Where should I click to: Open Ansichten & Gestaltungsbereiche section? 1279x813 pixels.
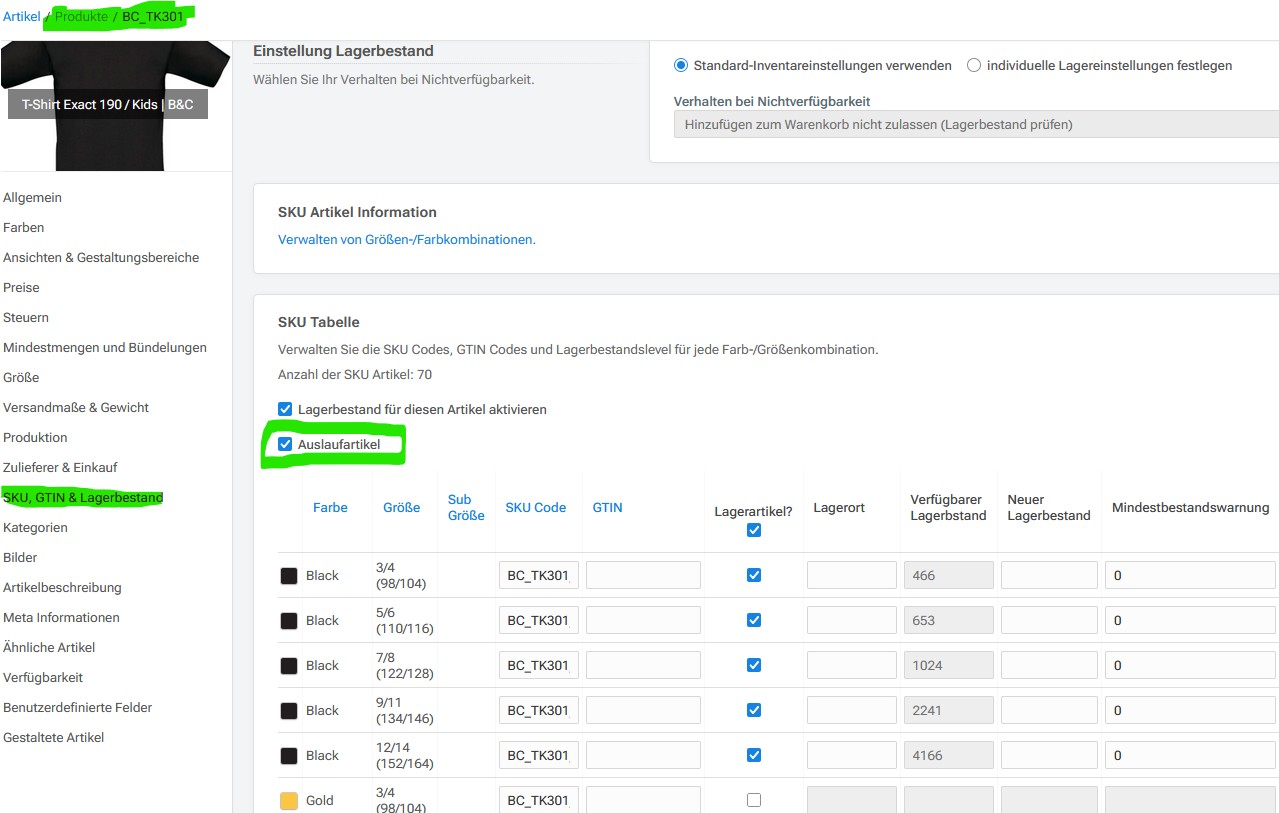pyautogui.click(x=101, y=258)
